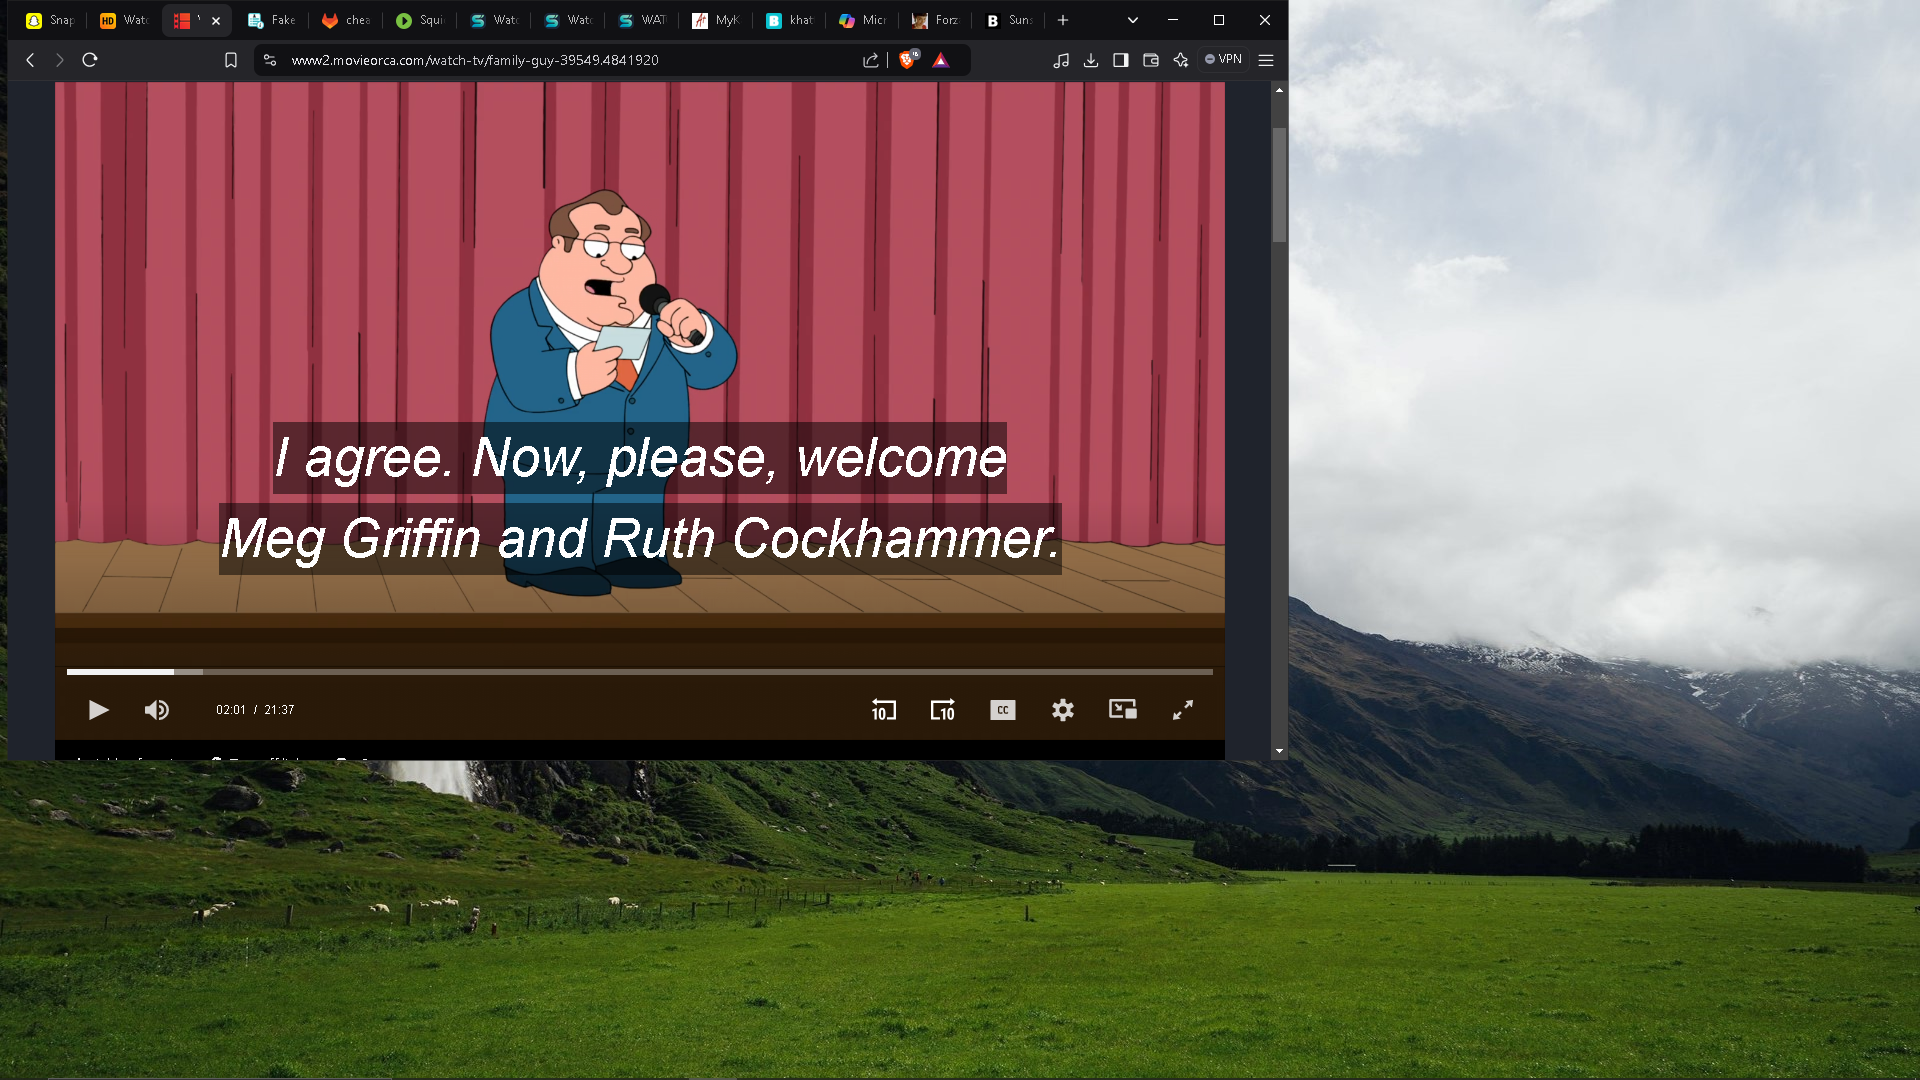The height and width of the screenshot is (1080, 1920).
Task: Switch to the HD Watch tab
Action: coord(124,20)
